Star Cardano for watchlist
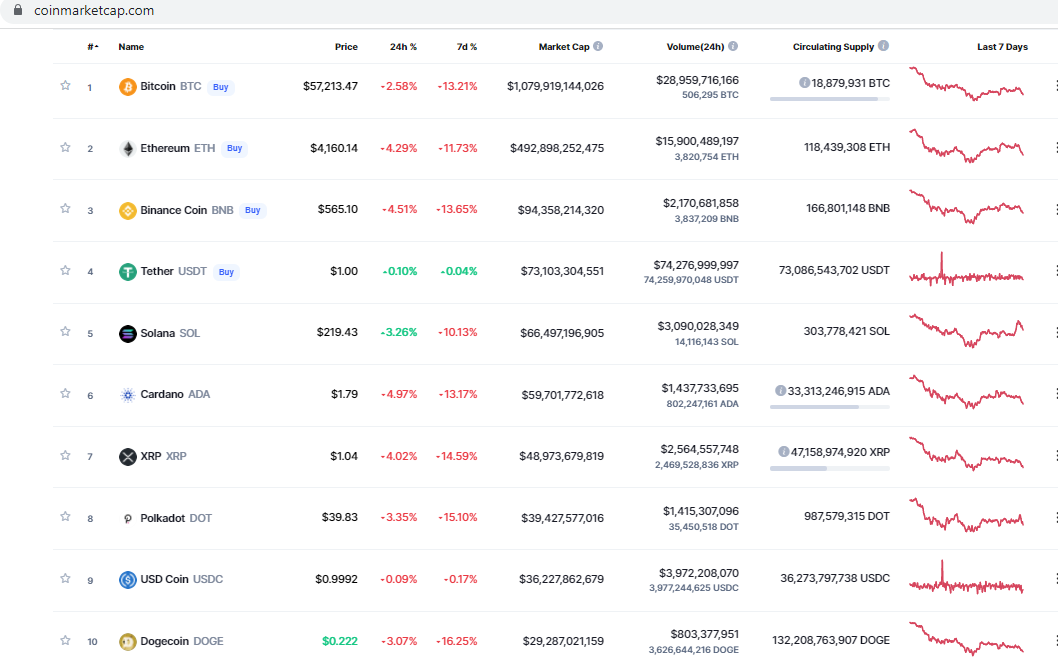The height and width of the screenshot is (670, 1058). [x=65, y=393]
